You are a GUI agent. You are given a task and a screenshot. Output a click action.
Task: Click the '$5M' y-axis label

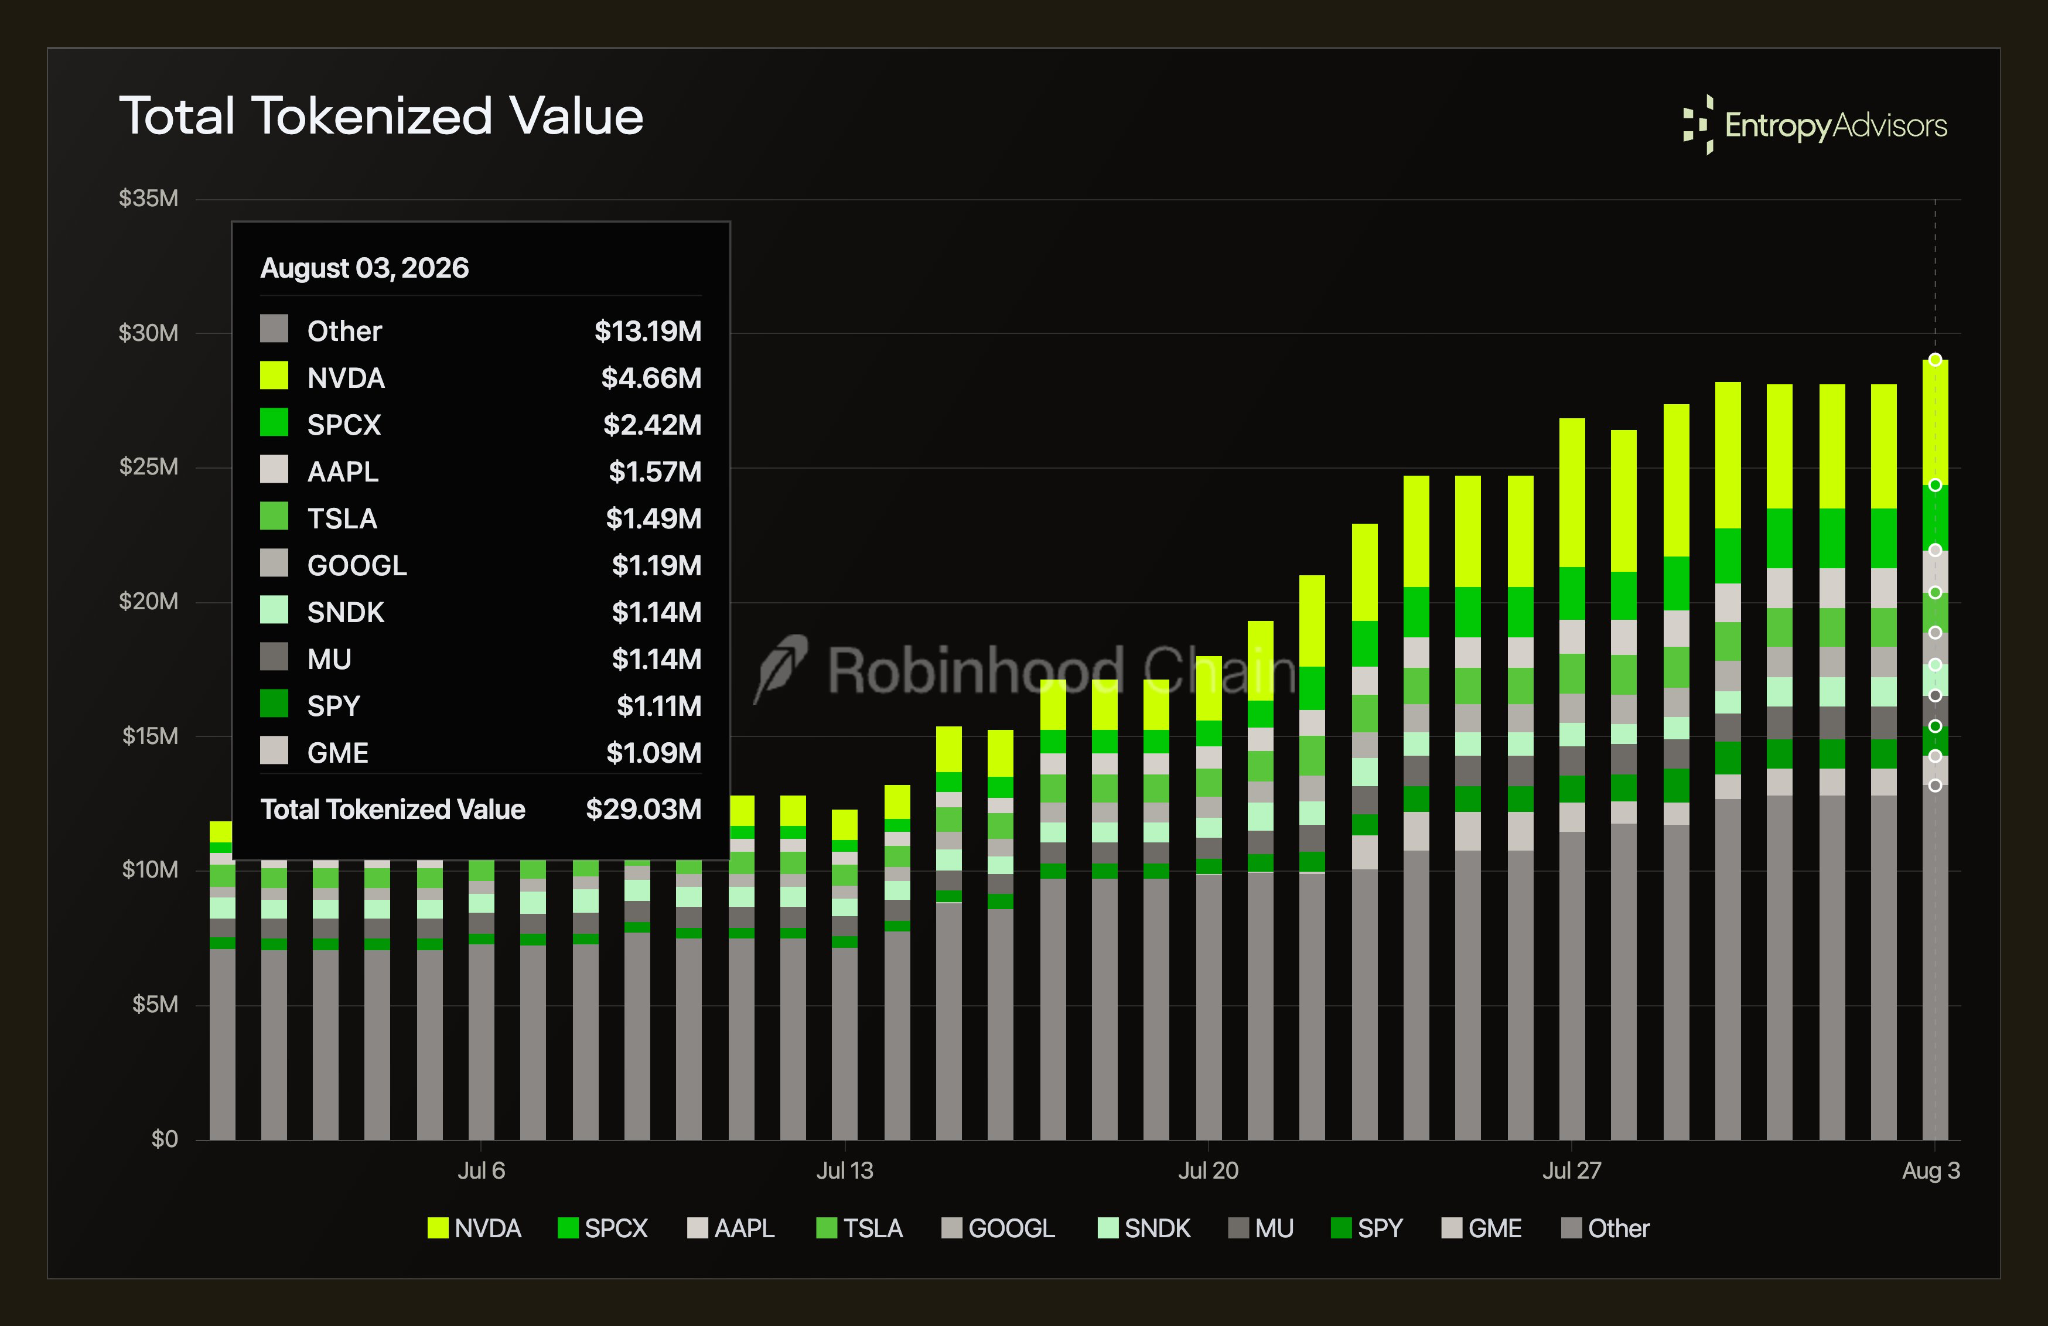pos(155,1004)
